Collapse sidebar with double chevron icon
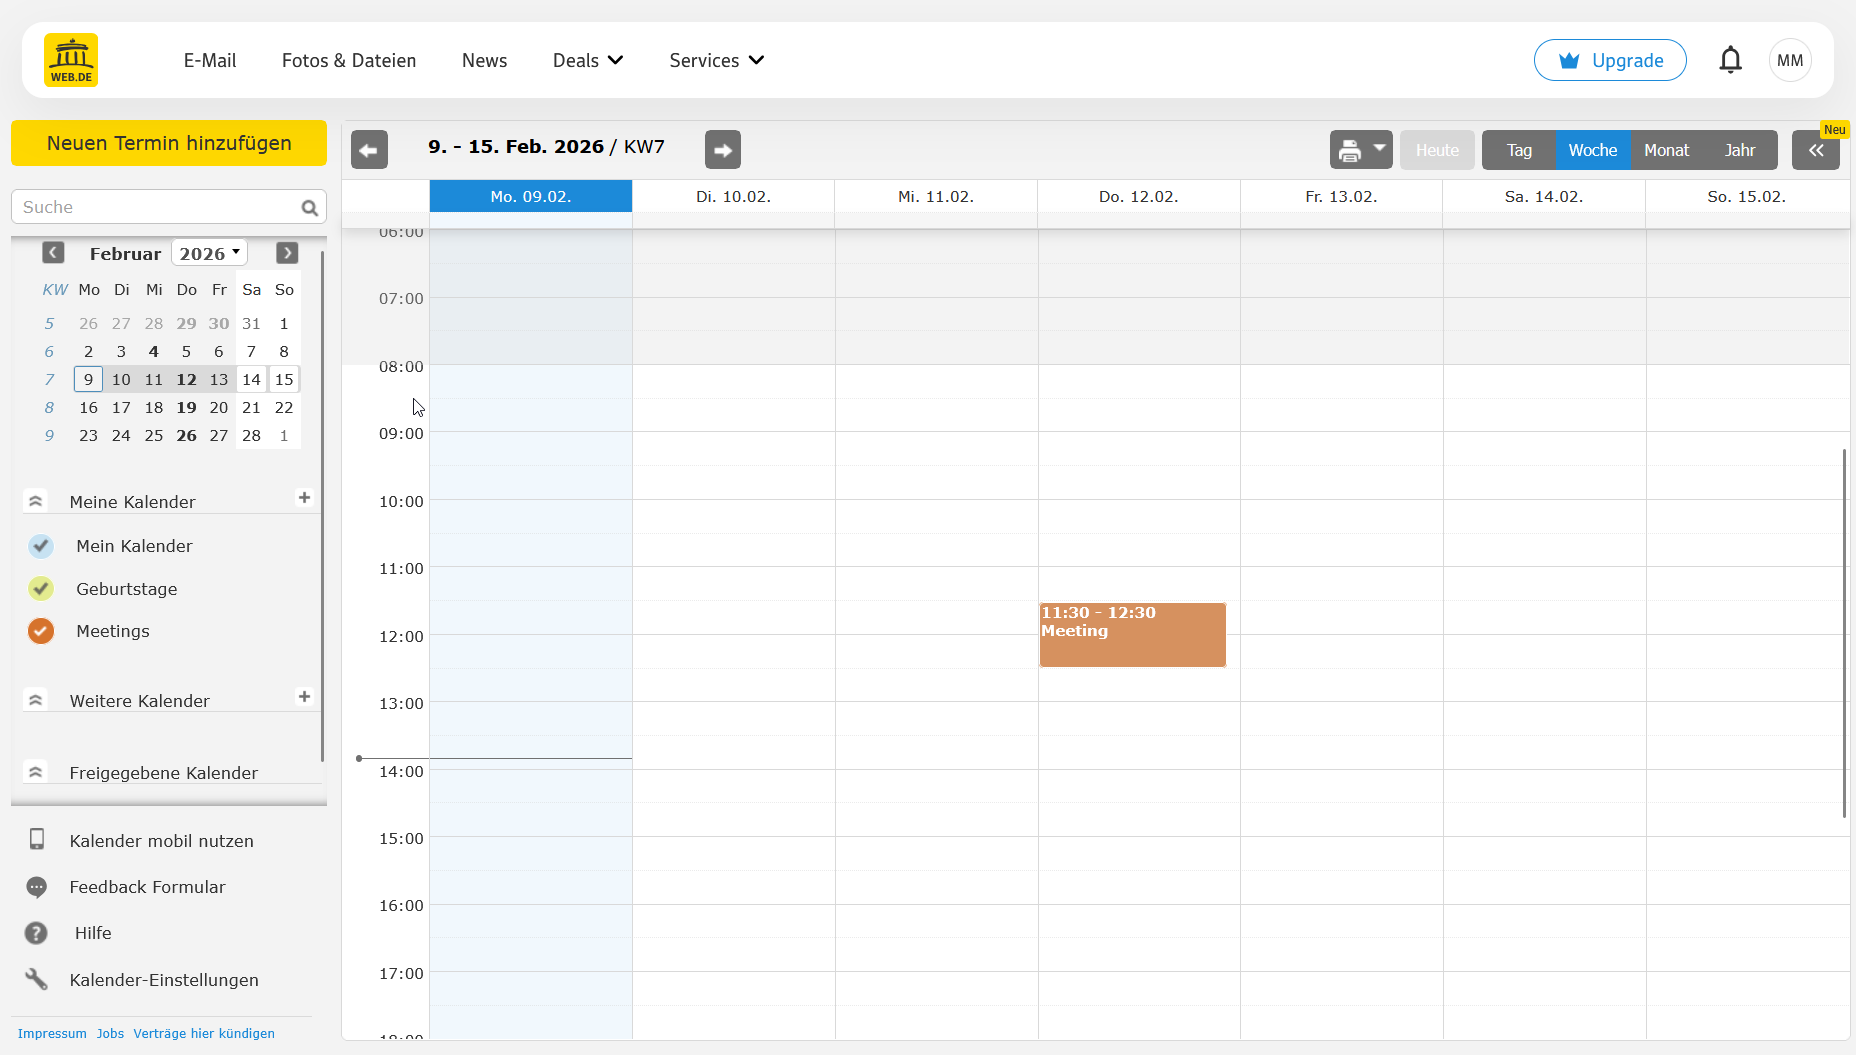The width and height of the screenshot is (1856, 1055). (x=1815, y=150)
